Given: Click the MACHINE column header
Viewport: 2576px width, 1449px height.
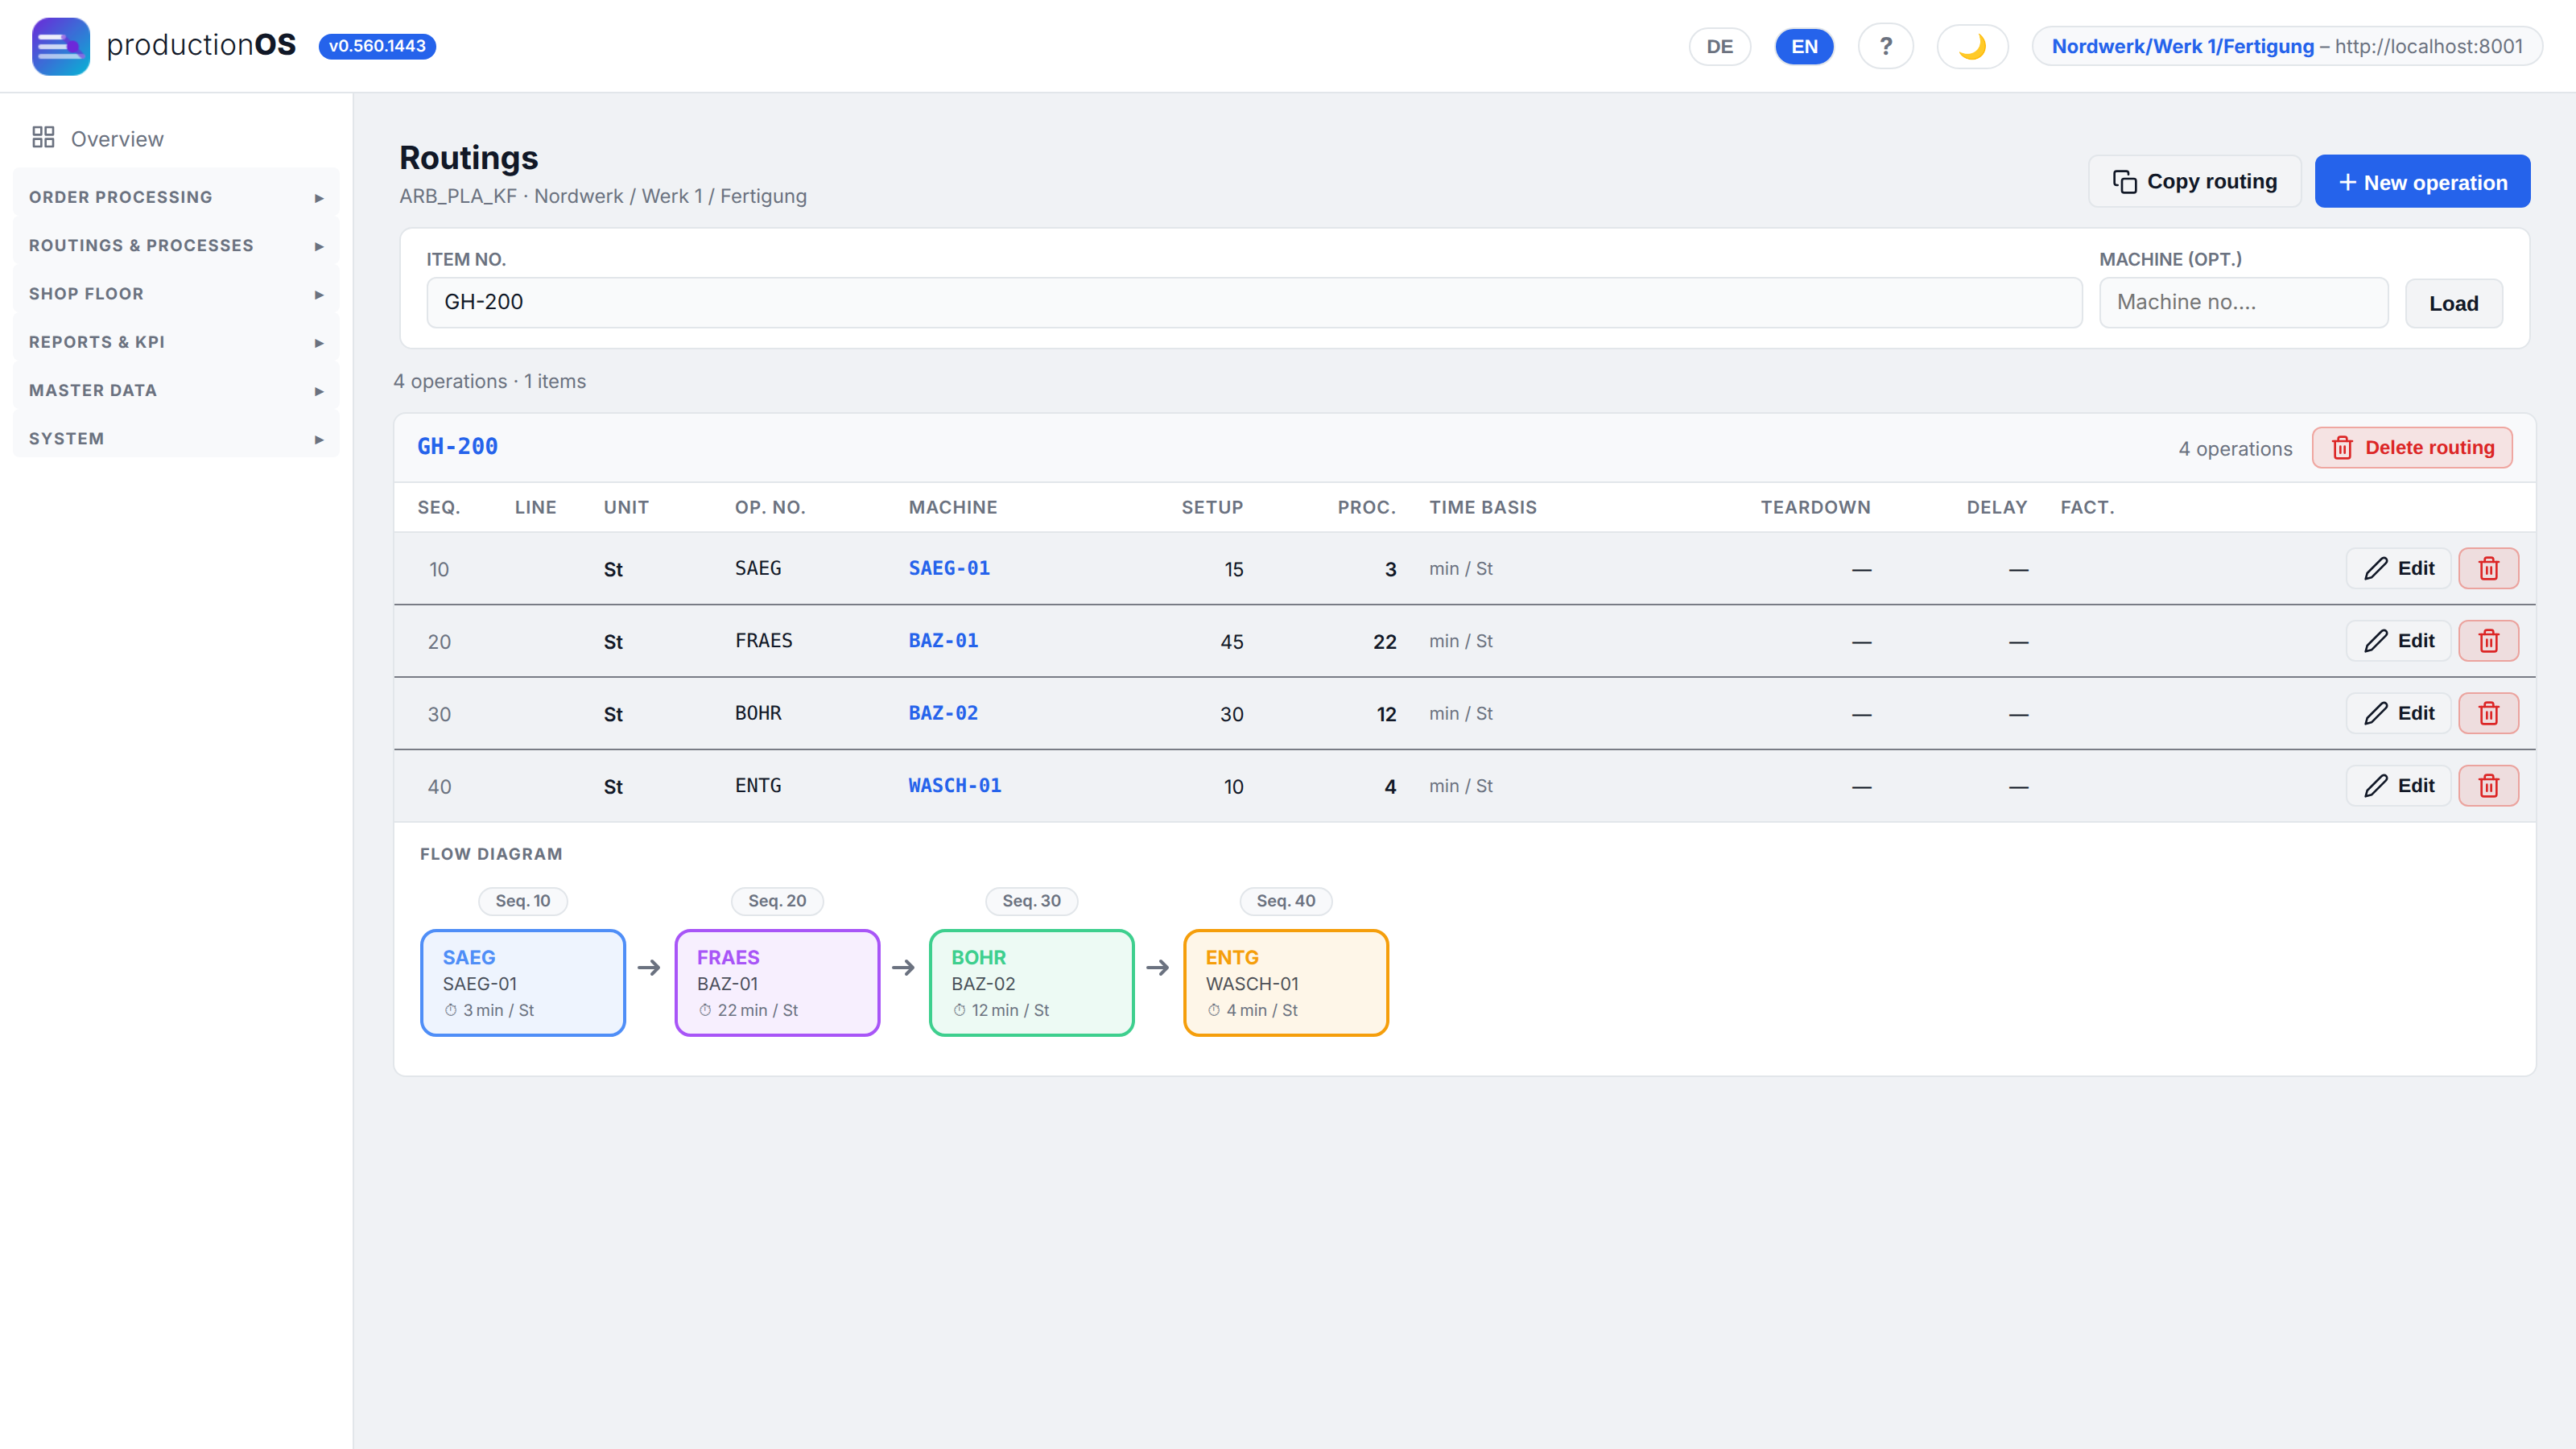Looking at the screenshot, I should pyautogui.click(x=953, y=507).
